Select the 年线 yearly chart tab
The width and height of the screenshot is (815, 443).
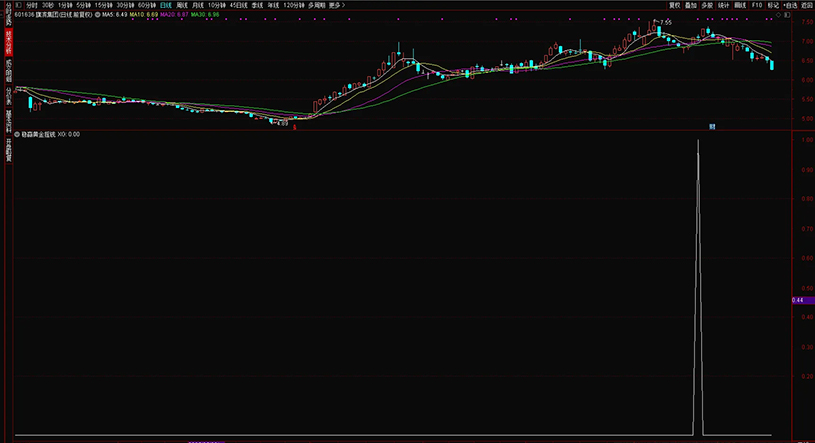[273, 5]
